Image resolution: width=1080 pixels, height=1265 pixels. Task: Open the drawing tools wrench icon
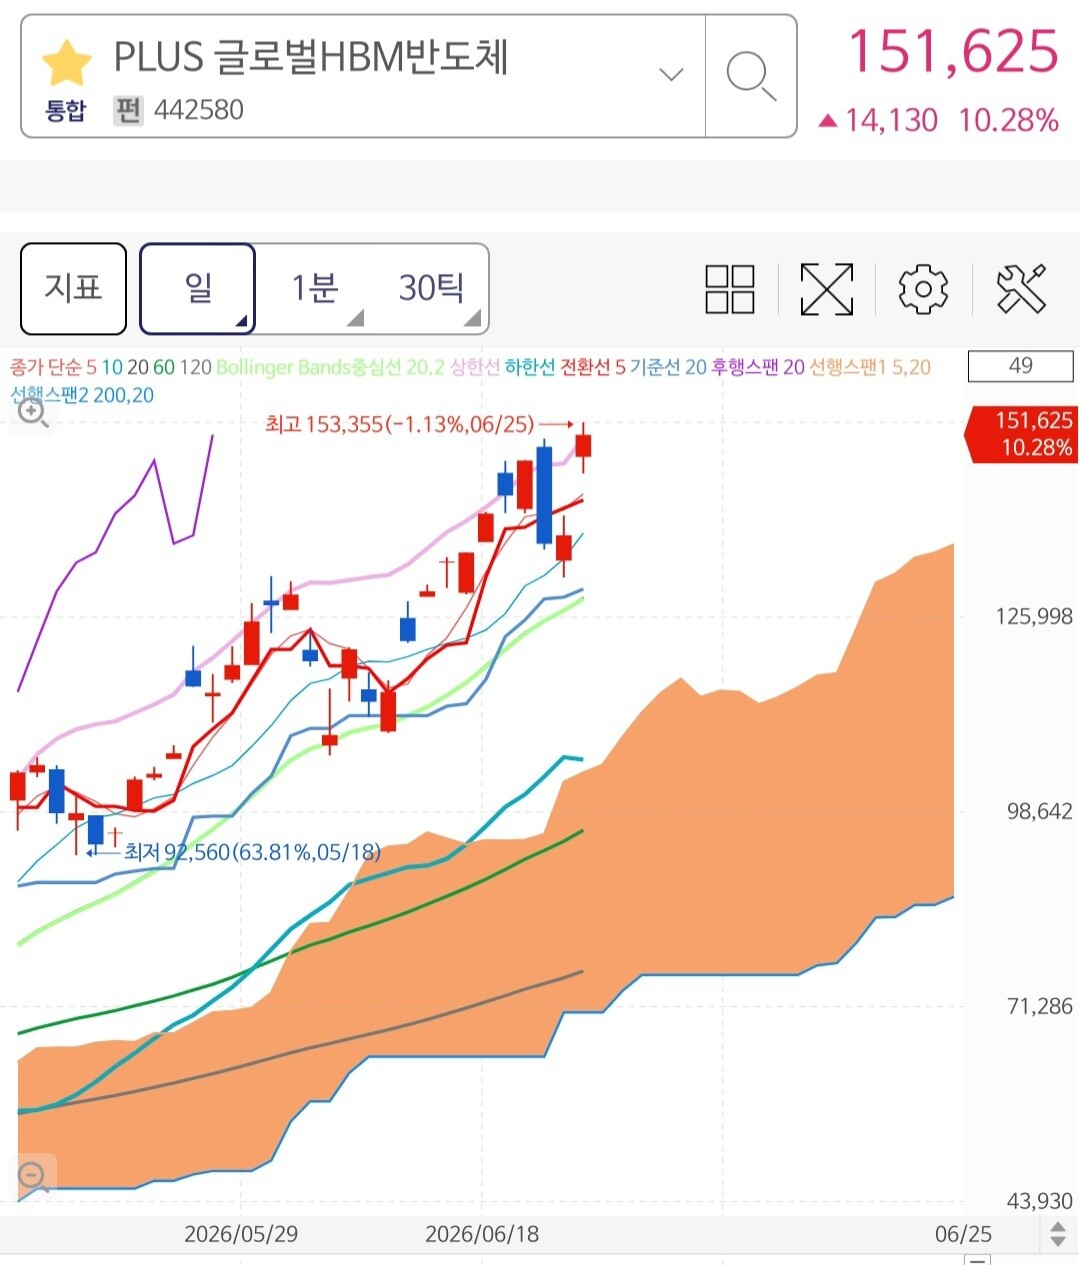1021,289
